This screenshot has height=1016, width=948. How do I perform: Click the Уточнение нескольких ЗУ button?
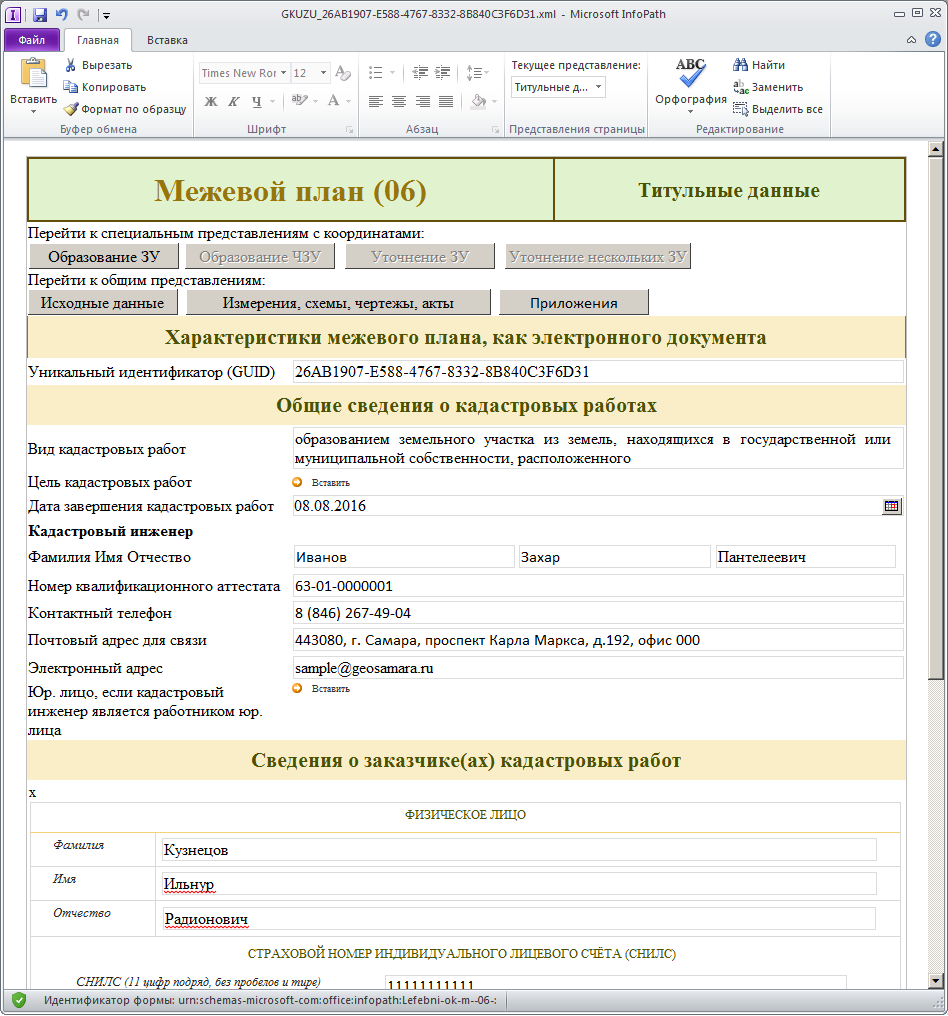click(x=598, y=257)
